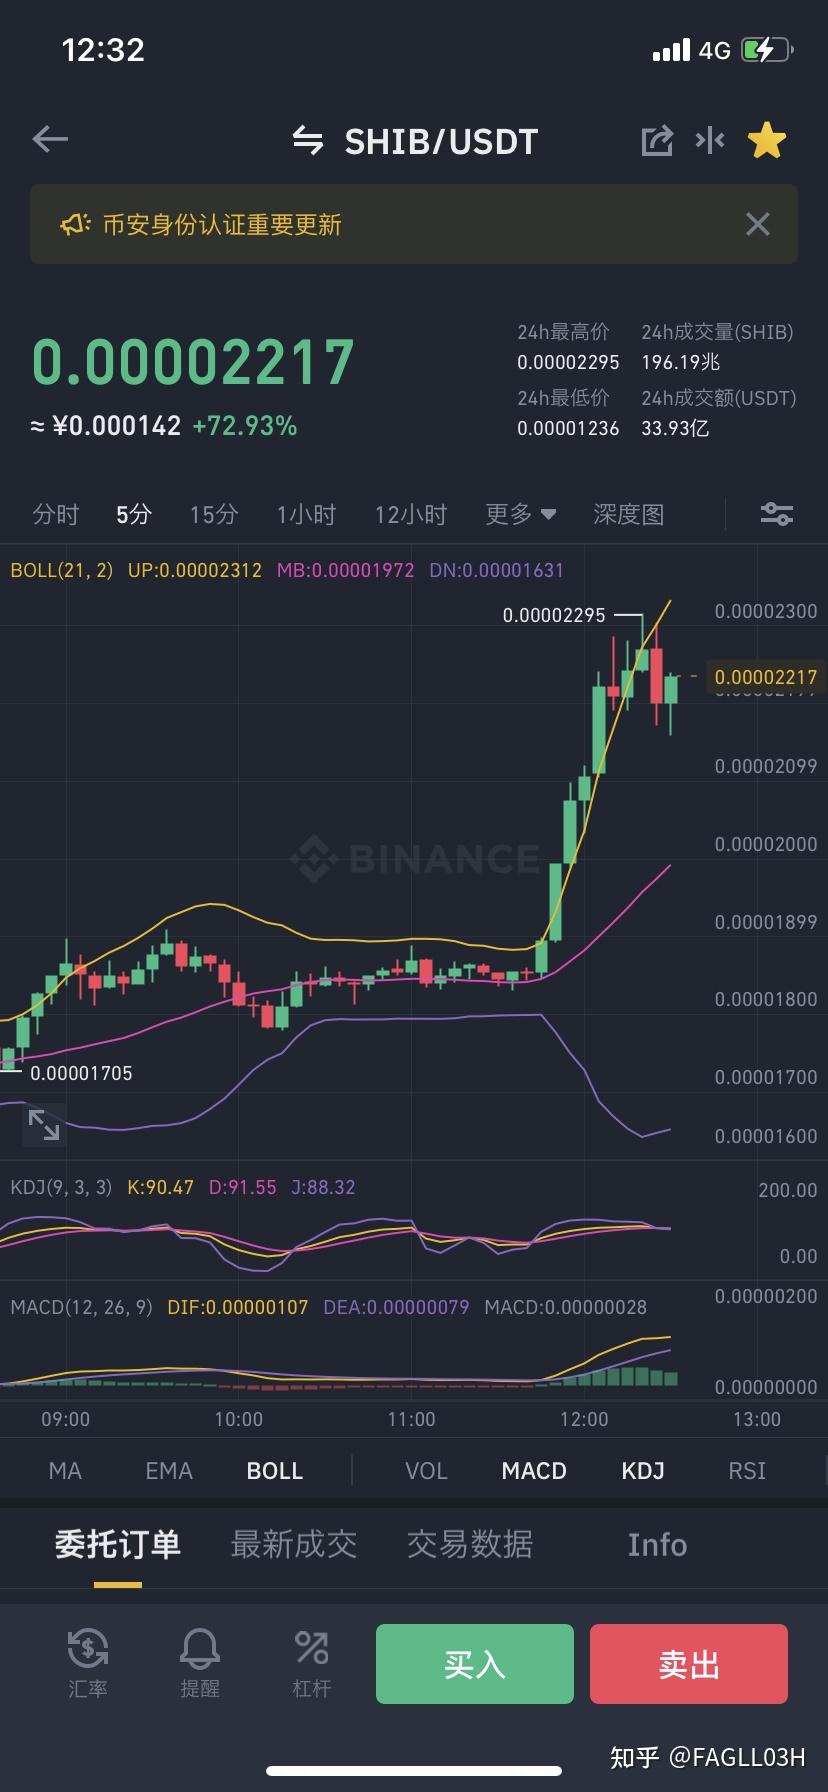This screenshot has width=828, height=1792.
Task: Open the 交易数据 tab
Action: 470,1544
